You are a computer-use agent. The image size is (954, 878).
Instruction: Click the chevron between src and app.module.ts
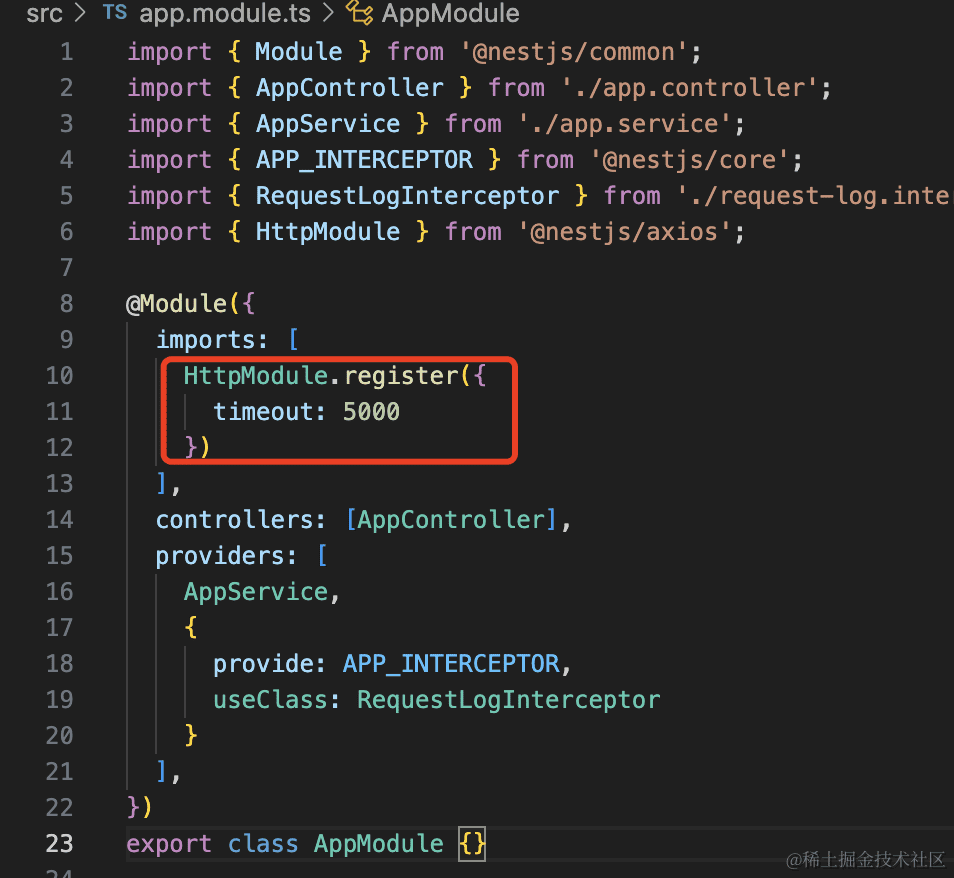pos(82,14)
